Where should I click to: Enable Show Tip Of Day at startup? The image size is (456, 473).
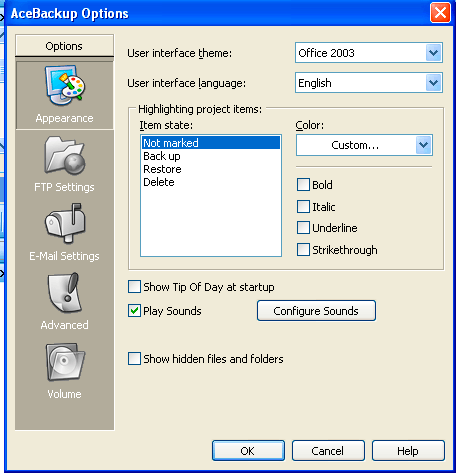tap(134, 287)
